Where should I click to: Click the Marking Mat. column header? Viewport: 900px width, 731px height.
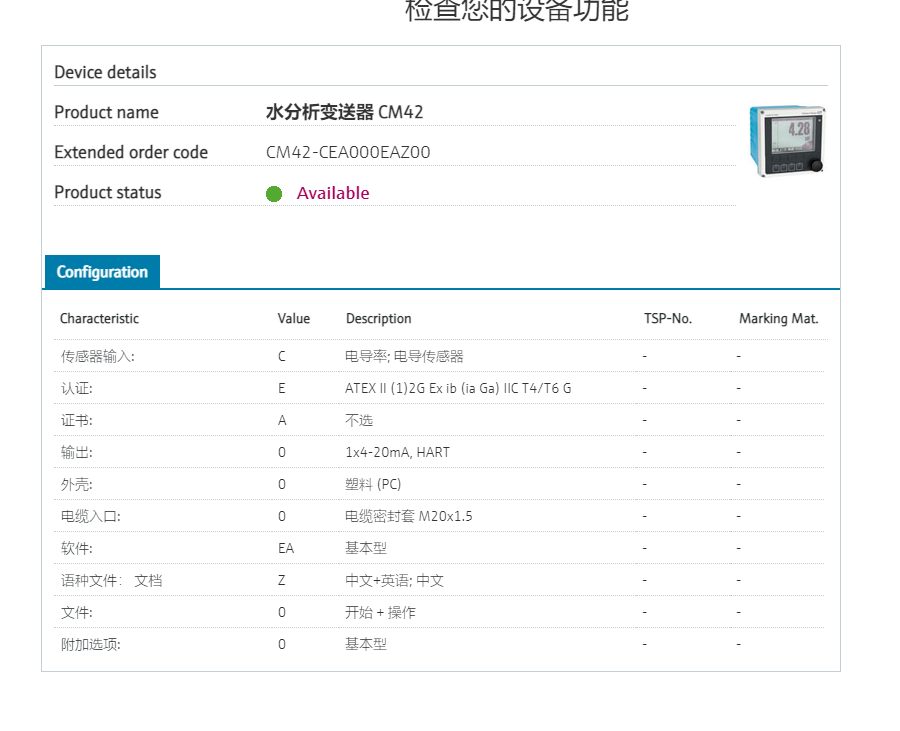coord(778,318)
